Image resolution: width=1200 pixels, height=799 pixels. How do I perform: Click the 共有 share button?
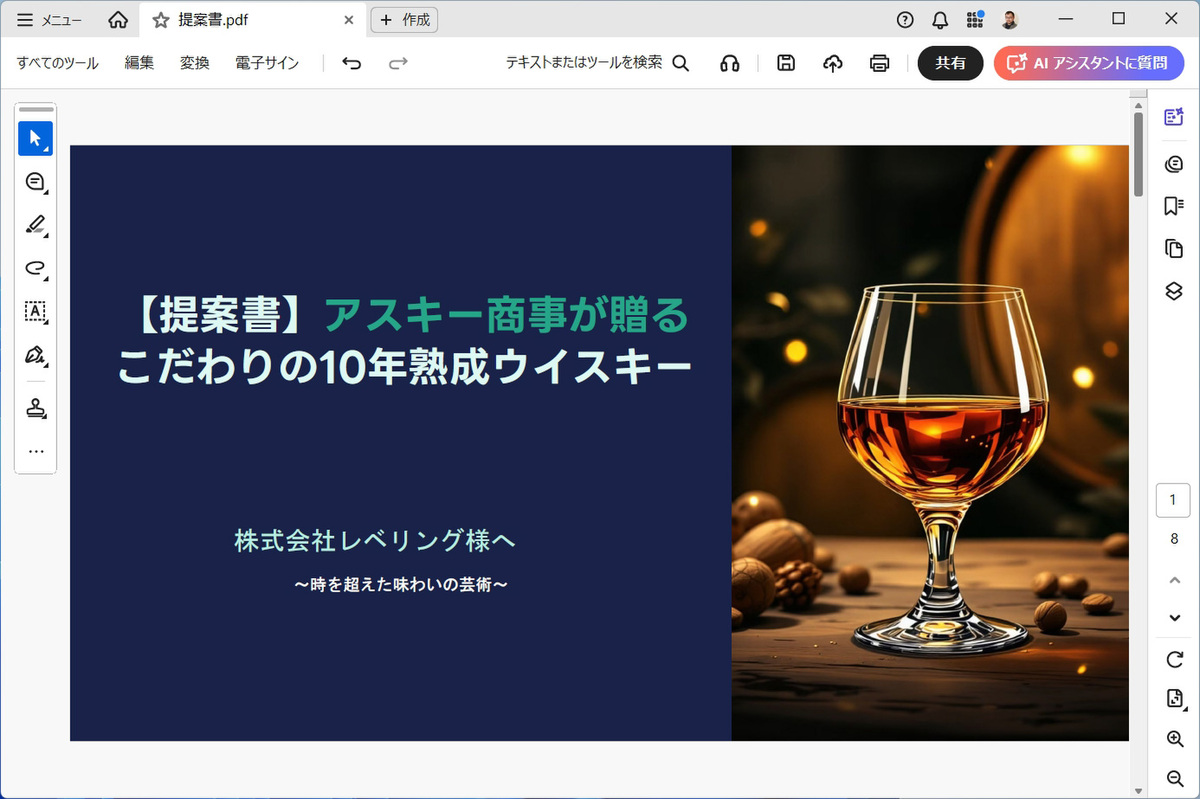[x=950, y=63]
